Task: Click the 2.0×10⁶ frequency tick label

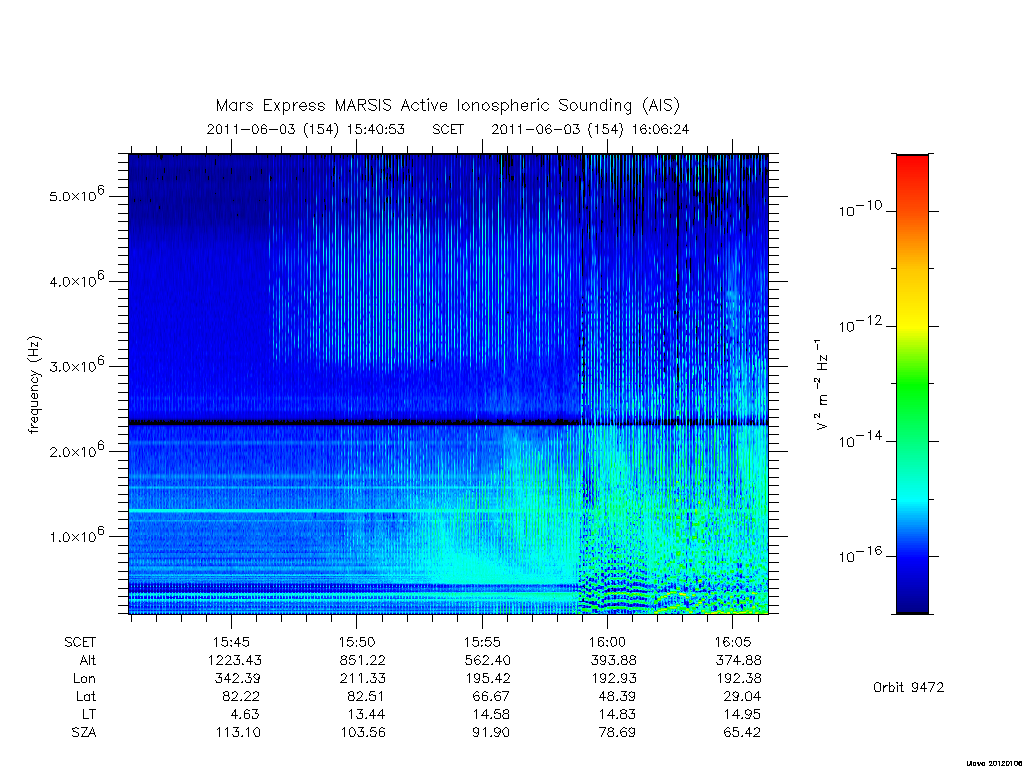Action: (76, 449)
